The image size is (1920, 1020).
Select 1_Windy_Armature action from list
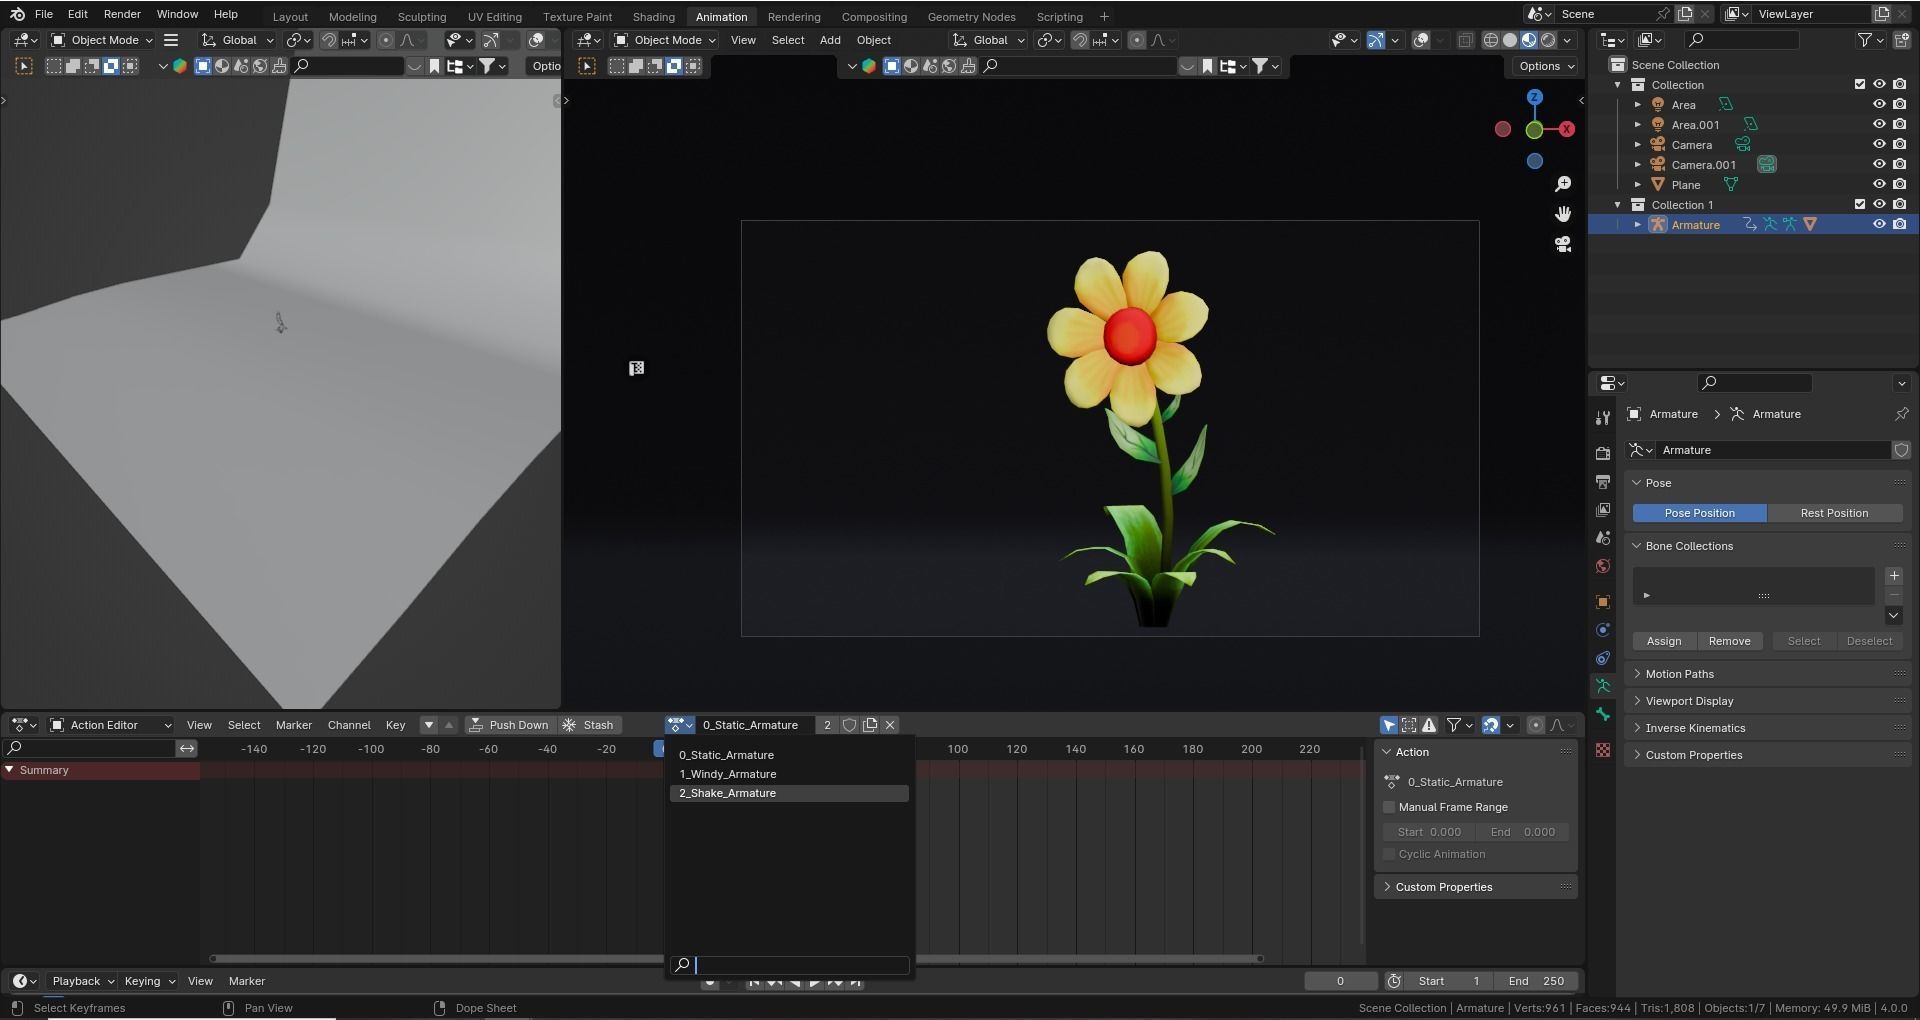tap(789, 774)
